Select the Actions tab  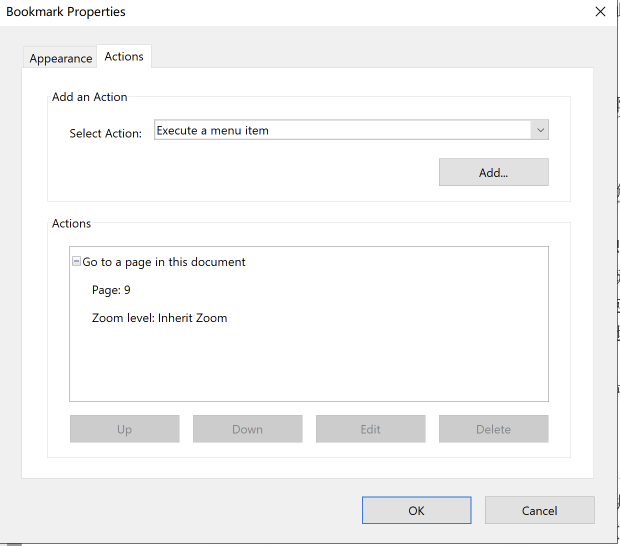(124, 57)
